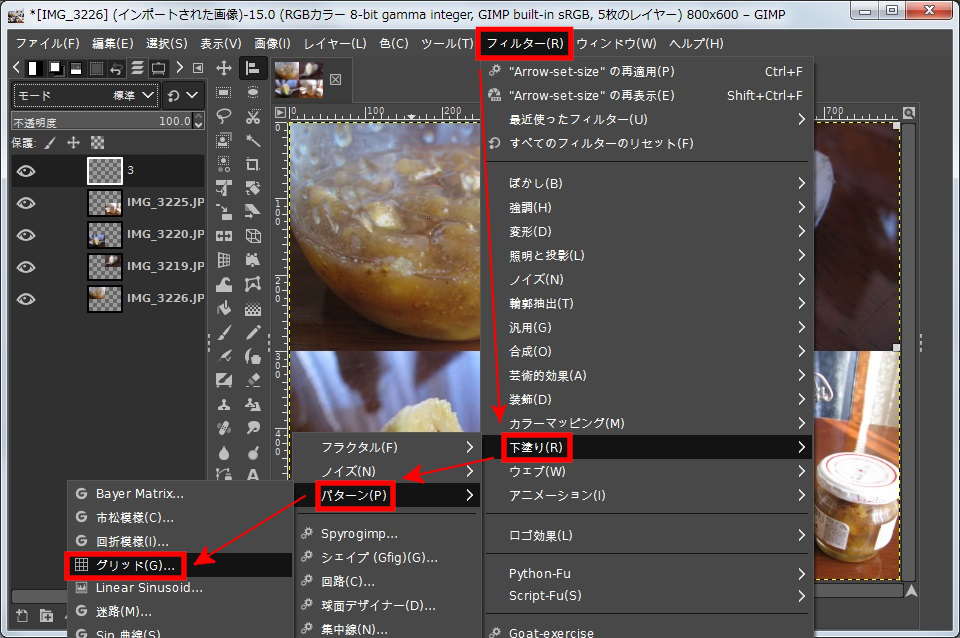This screenshot has width=960, height=638.
Task: Select the Gradient tool
Action: coord(252,308)
